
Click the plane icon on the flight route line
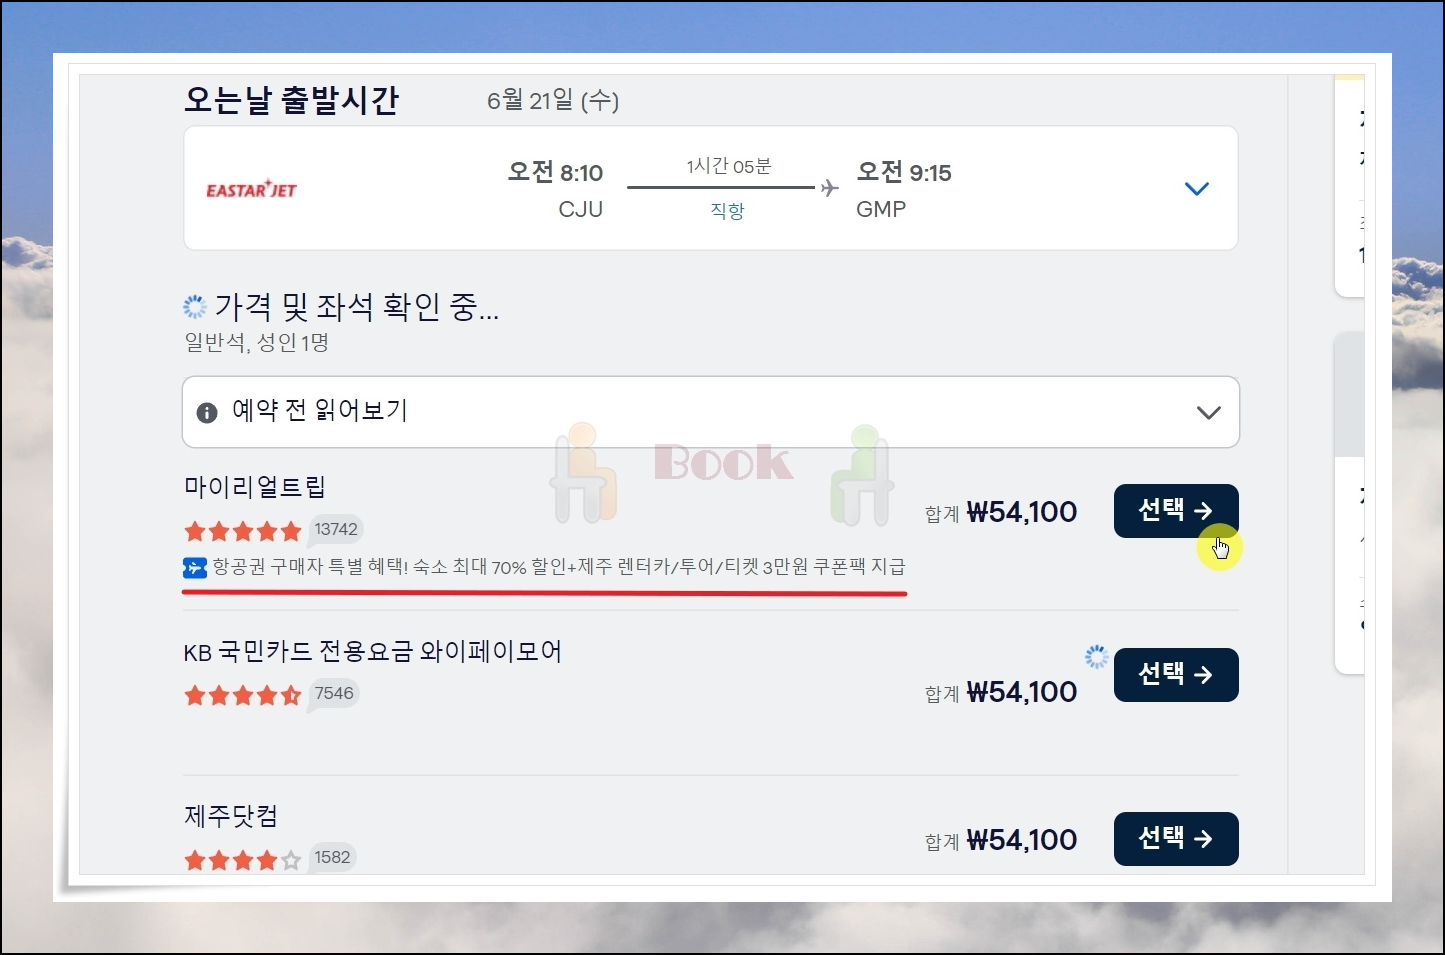(x=829, y=188)
